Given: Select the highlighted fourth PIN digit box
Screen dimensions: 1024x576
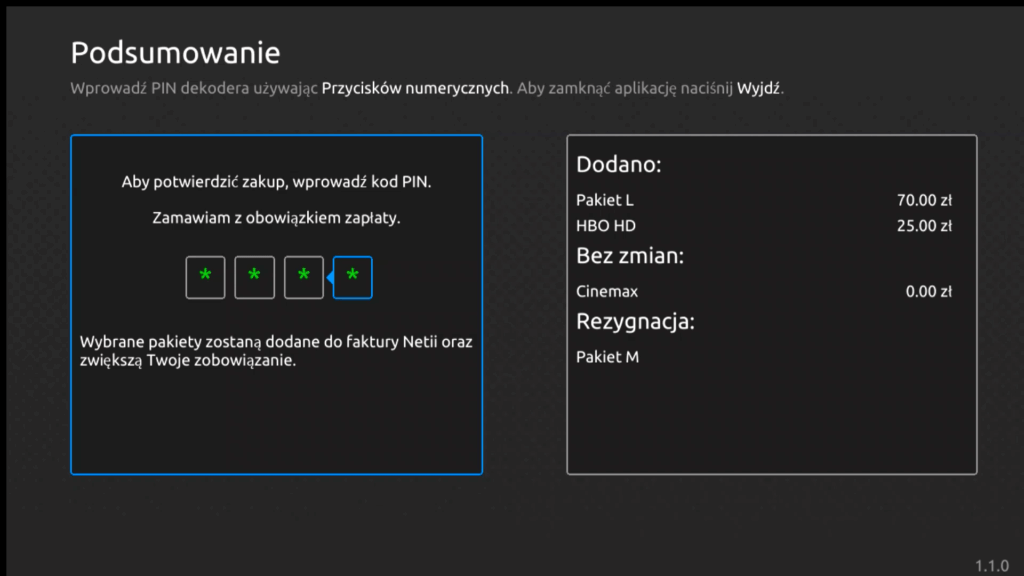Looking at the screenshot, I should click(x=352, y=277).
